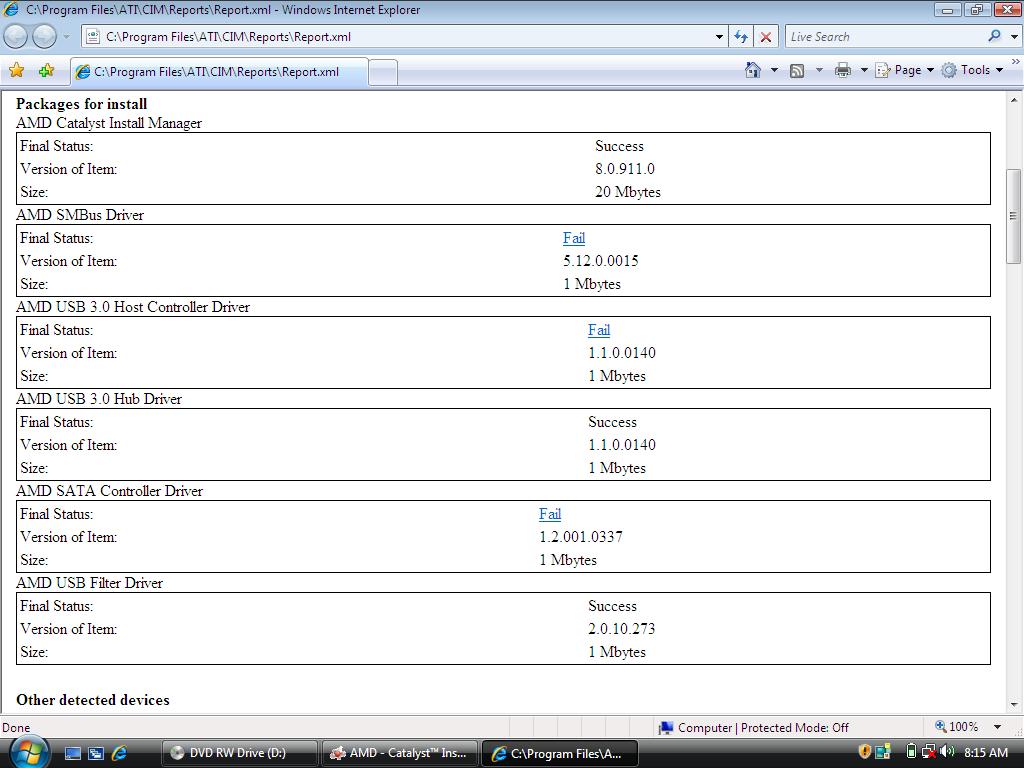Go to the Home page icon

tap(752, 70)
